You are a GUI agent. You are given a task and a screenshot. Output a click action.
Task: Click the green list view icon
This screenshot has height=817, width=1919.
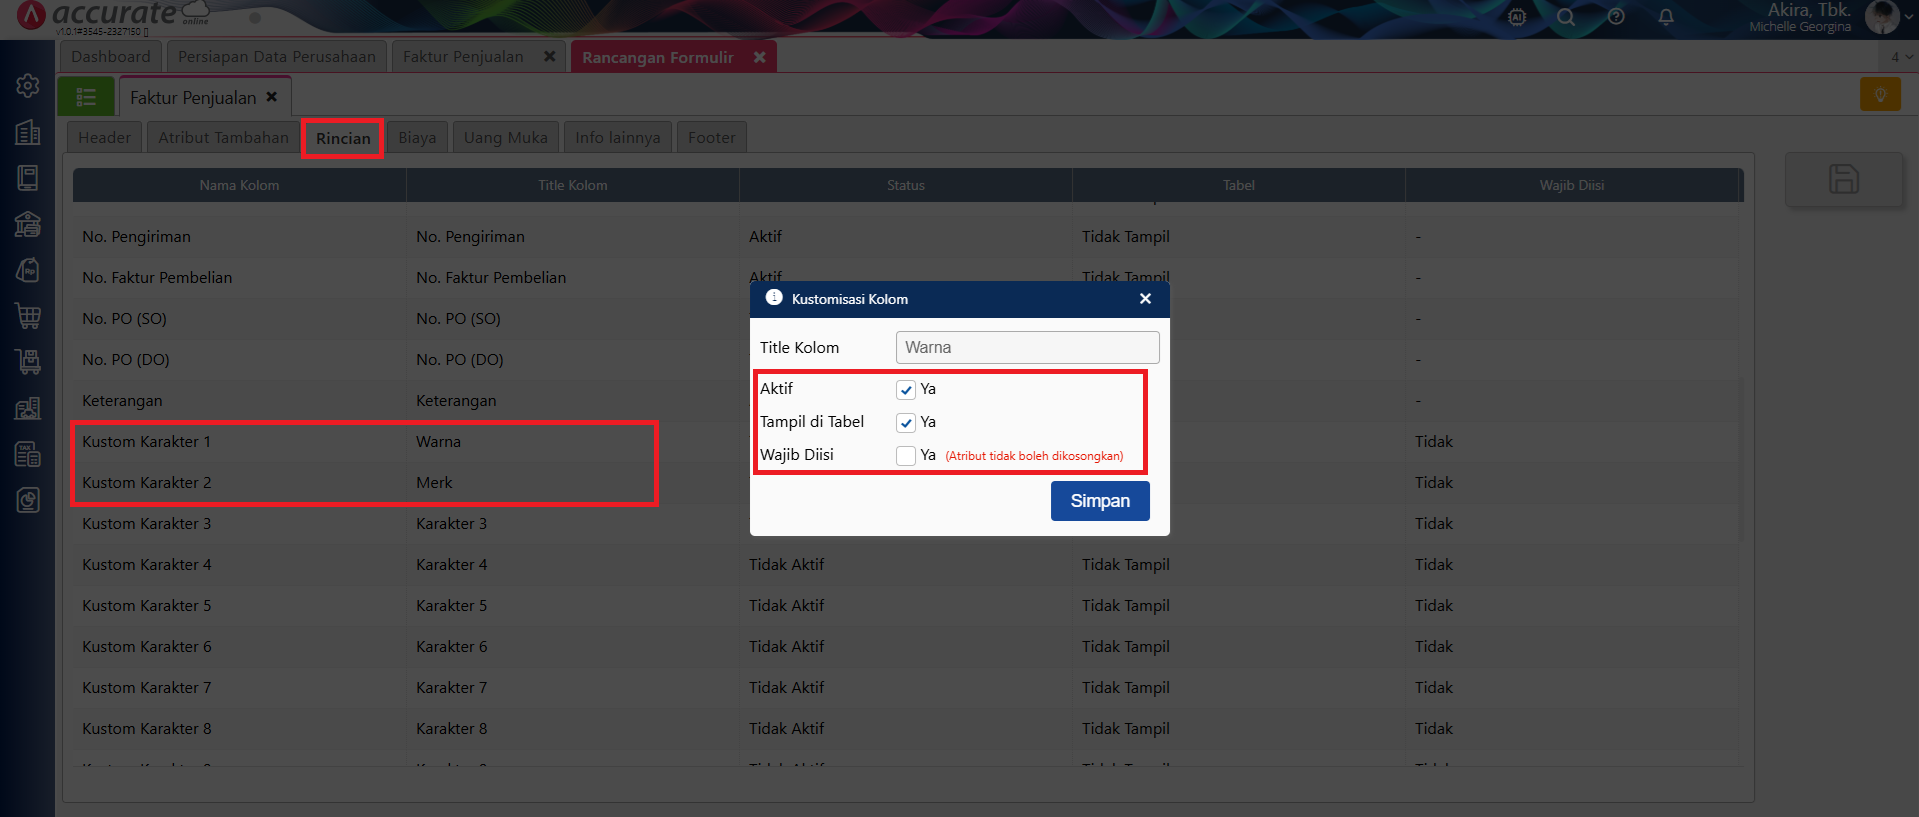pyautogui.click(x=86, y=97)
